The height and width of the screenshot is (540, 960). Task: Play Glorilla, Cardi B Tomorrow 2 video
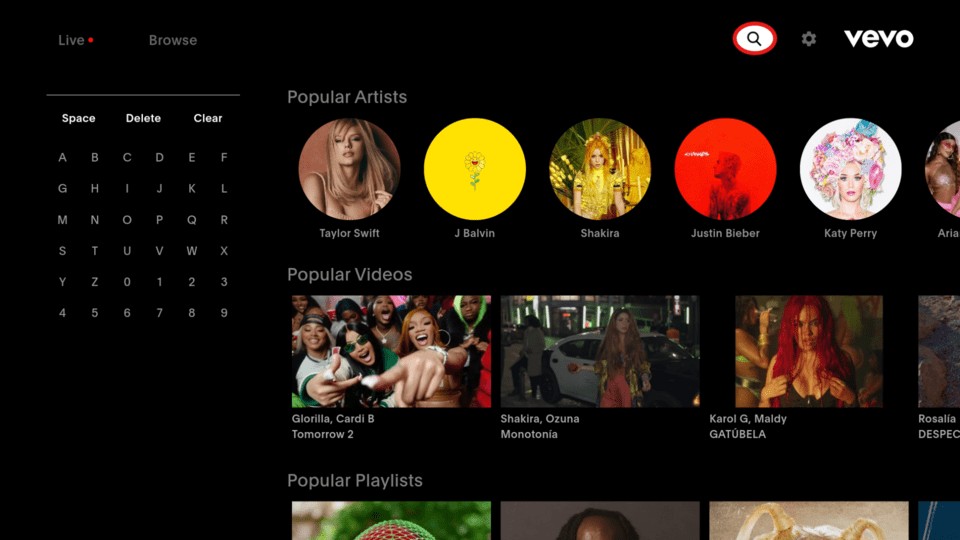391,351
